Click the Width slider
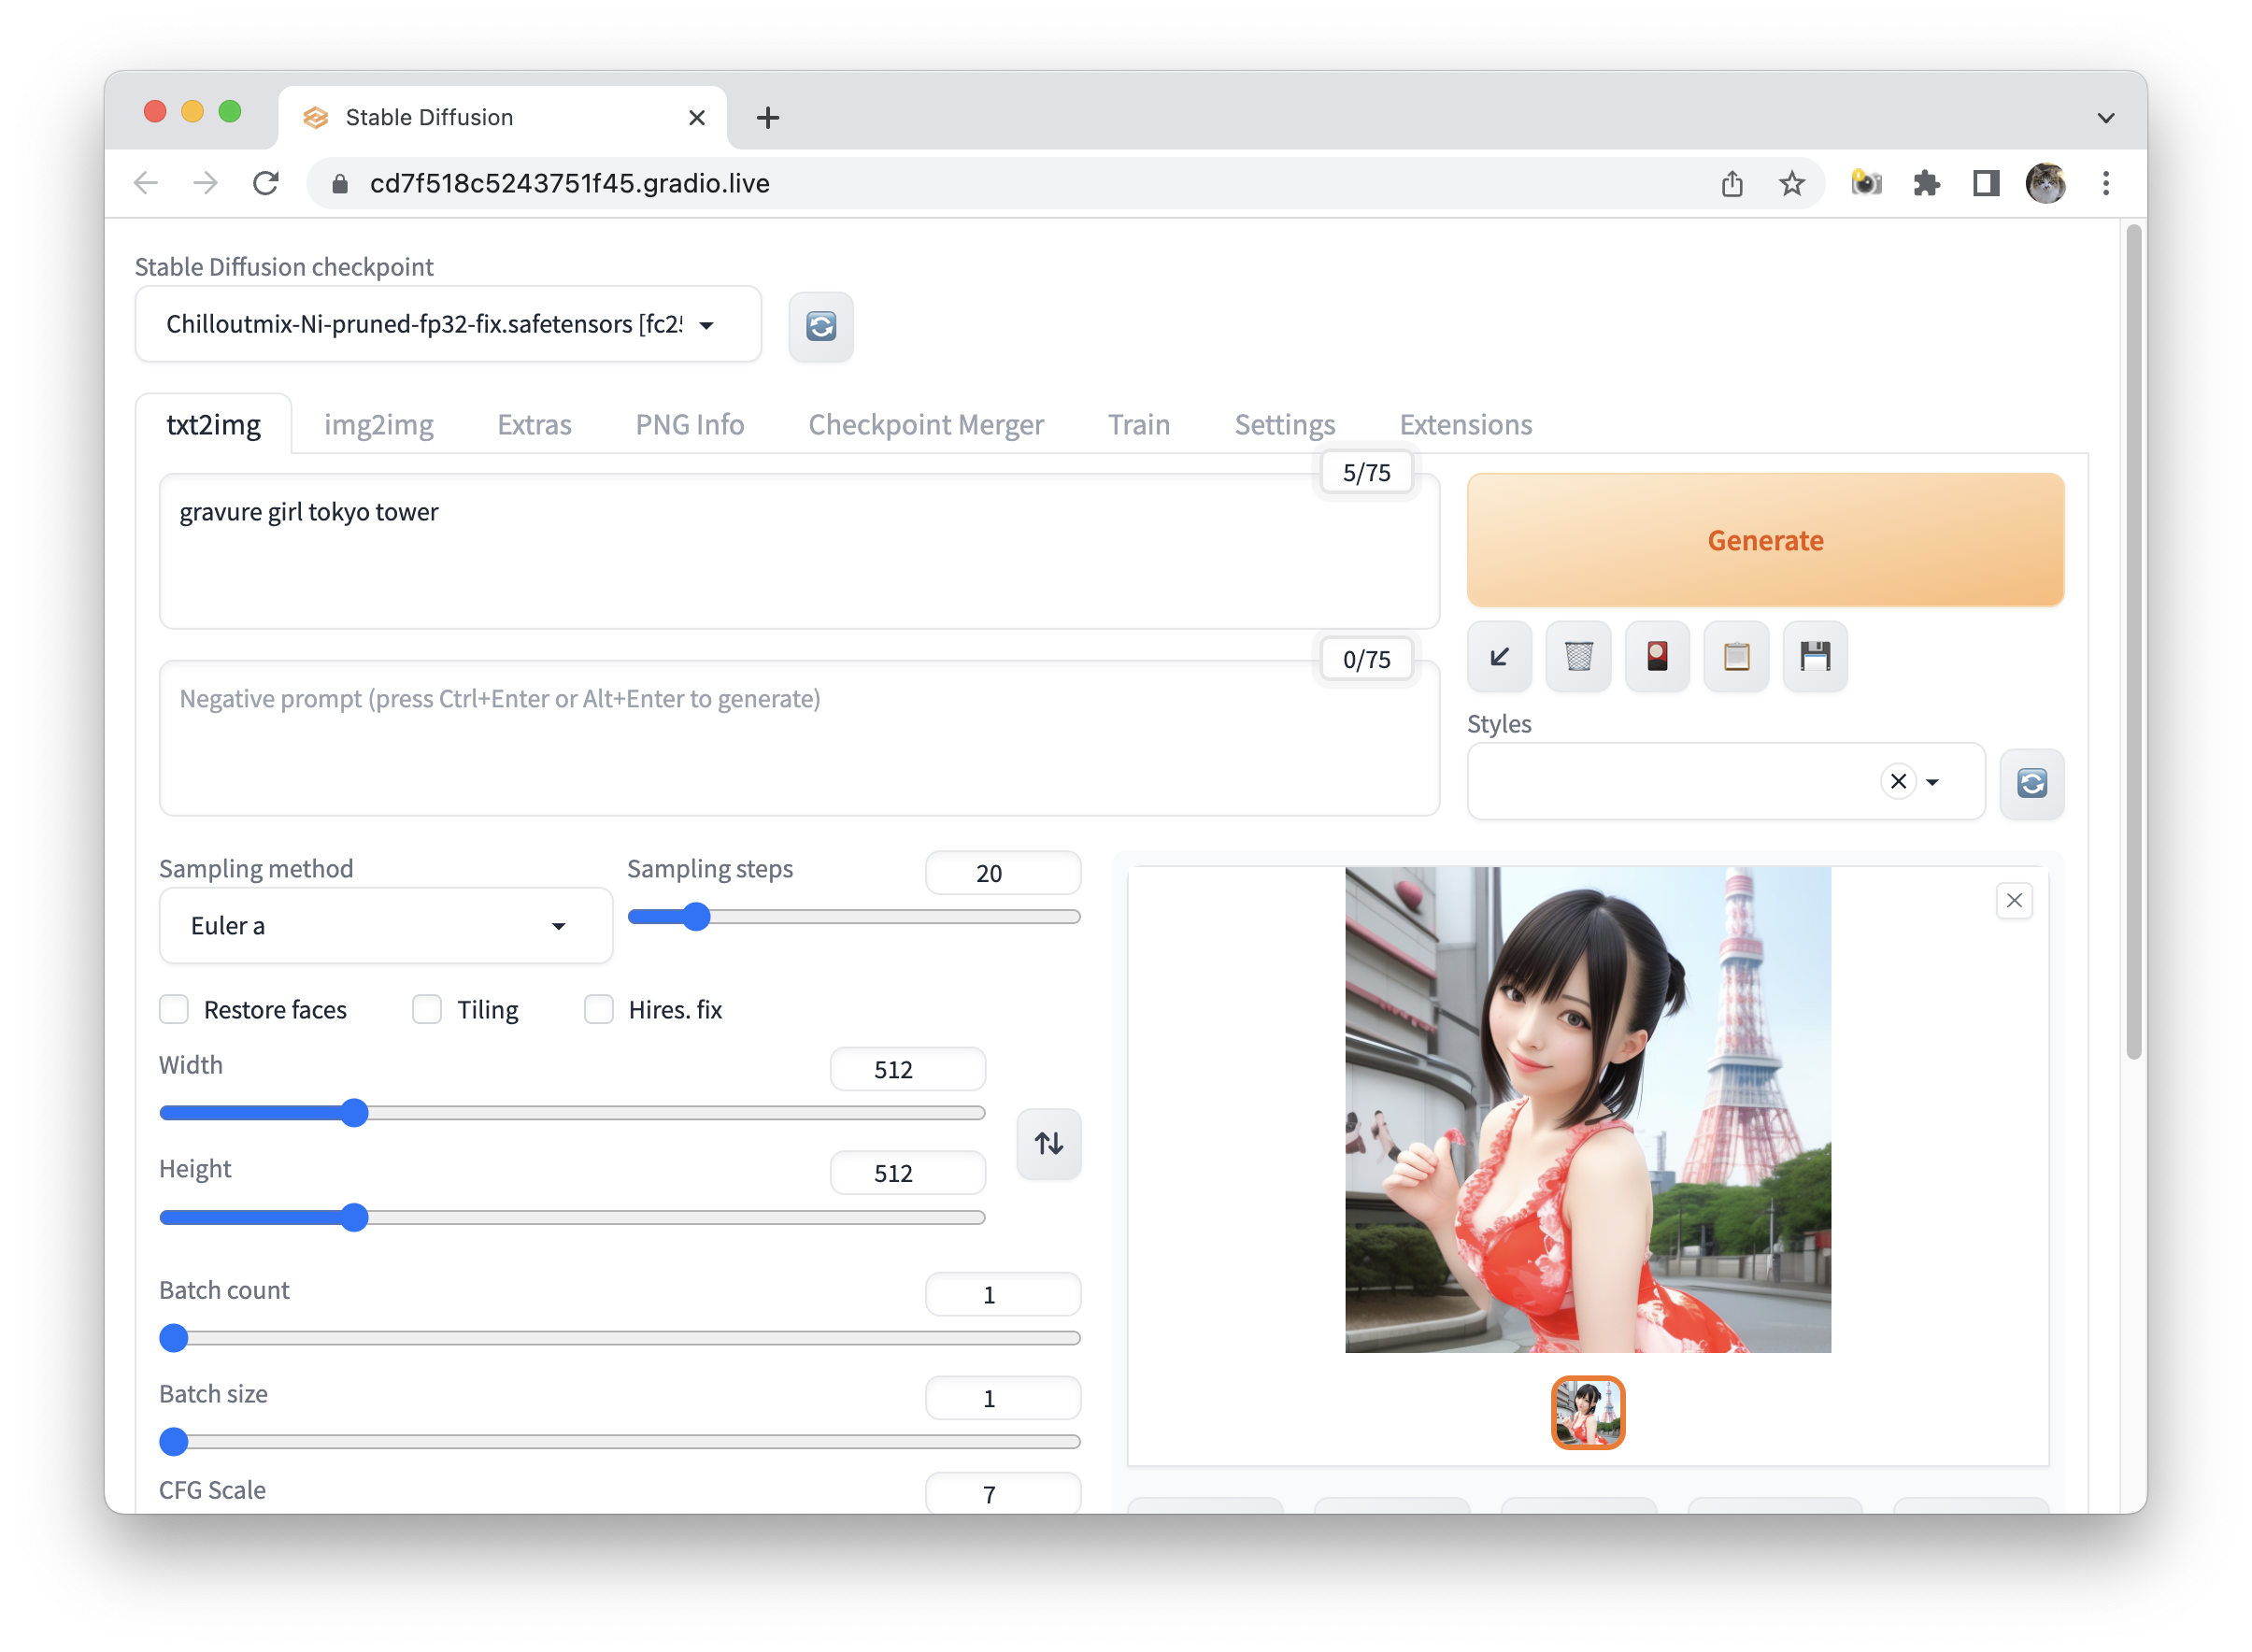This screenshot has width=2252, height=1652. [572, 1112]
